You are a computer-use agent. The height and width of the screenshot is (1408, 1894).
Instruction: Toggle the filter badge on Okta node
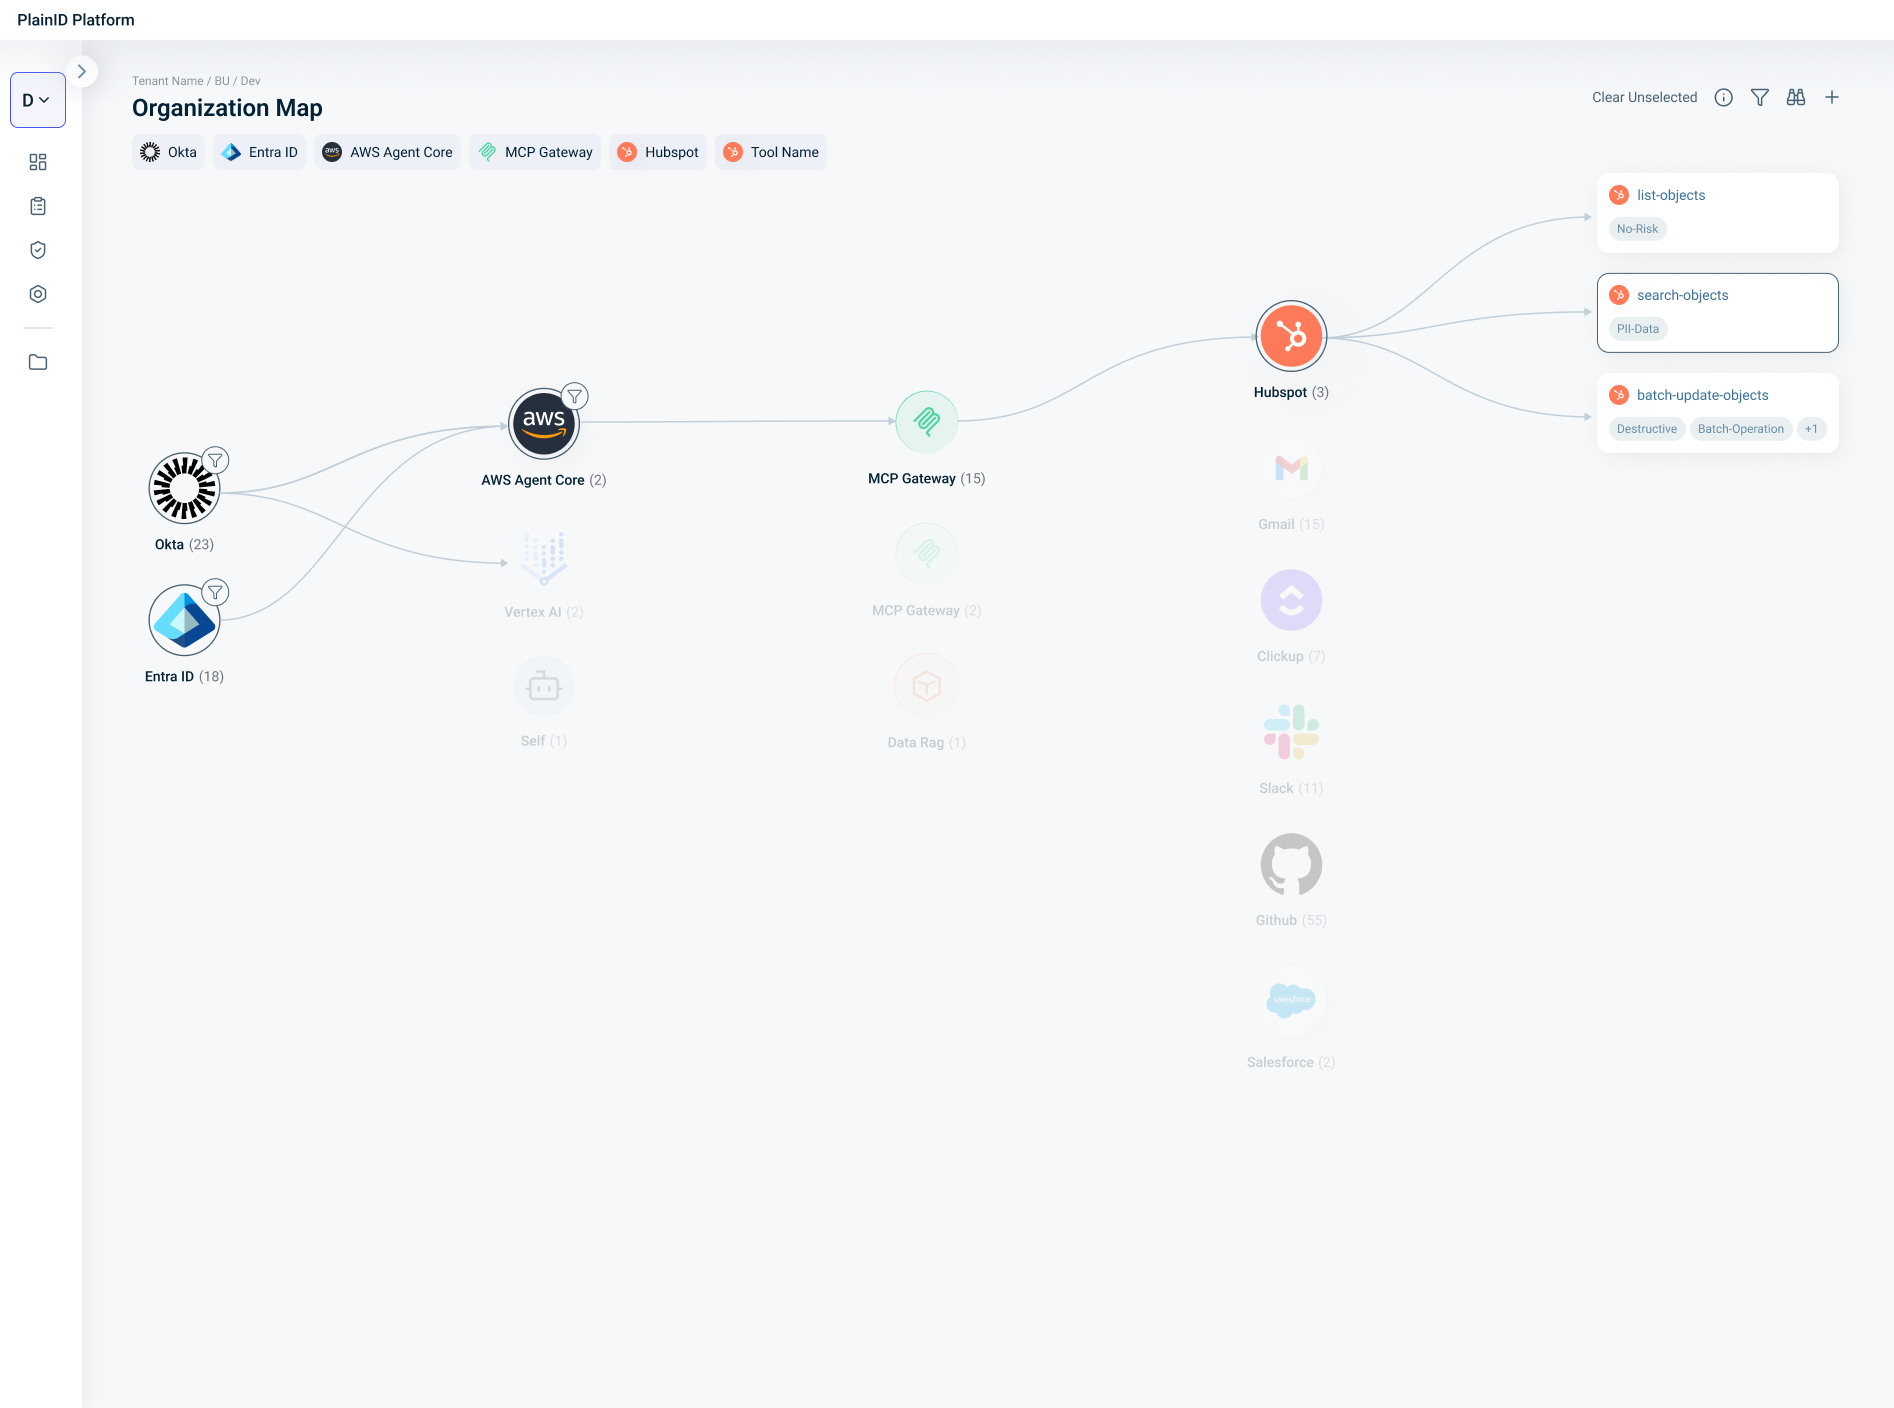point(215,460)
